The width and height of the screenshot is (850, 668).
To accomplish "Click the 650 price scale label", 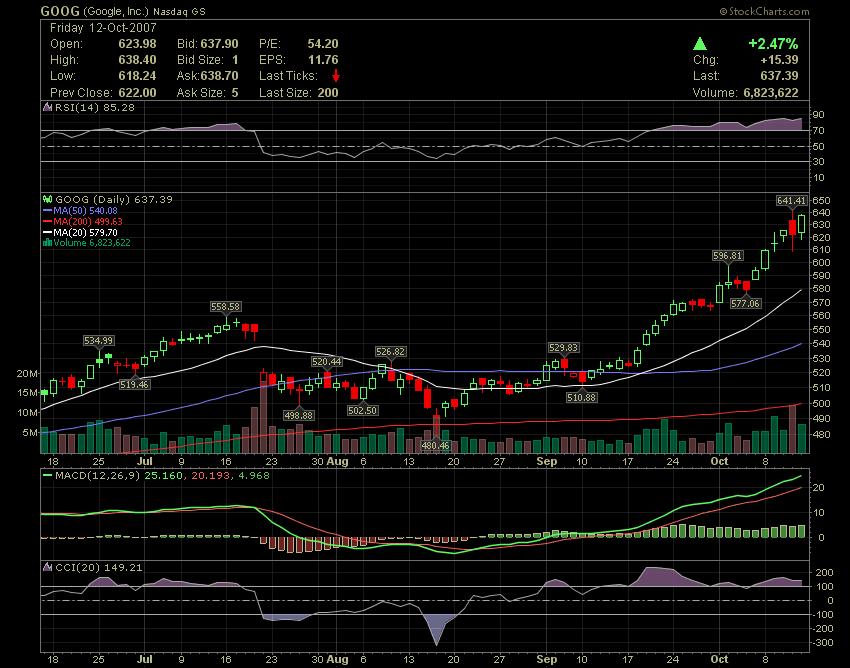I will click(x=821, y=200).
